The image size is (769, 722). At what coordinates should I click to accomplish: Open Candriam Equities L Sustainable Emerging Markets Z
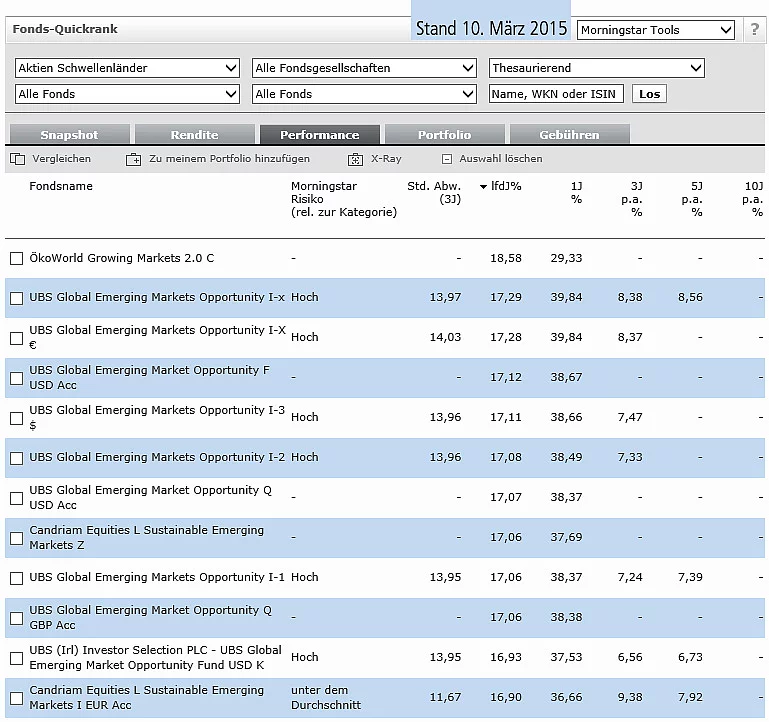click(x=147, y=537)
